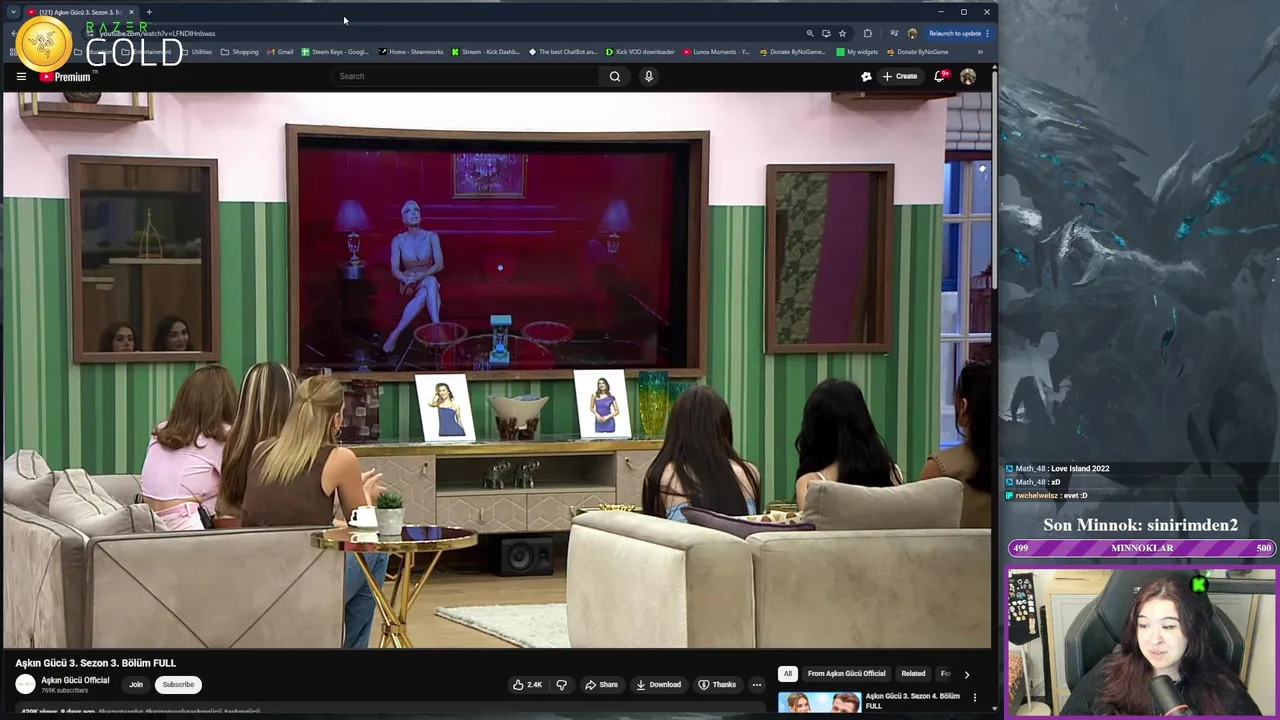Viewport: 1280px width, 720px height.
Task: Click the icon left of Create
Action: [866, 76]
